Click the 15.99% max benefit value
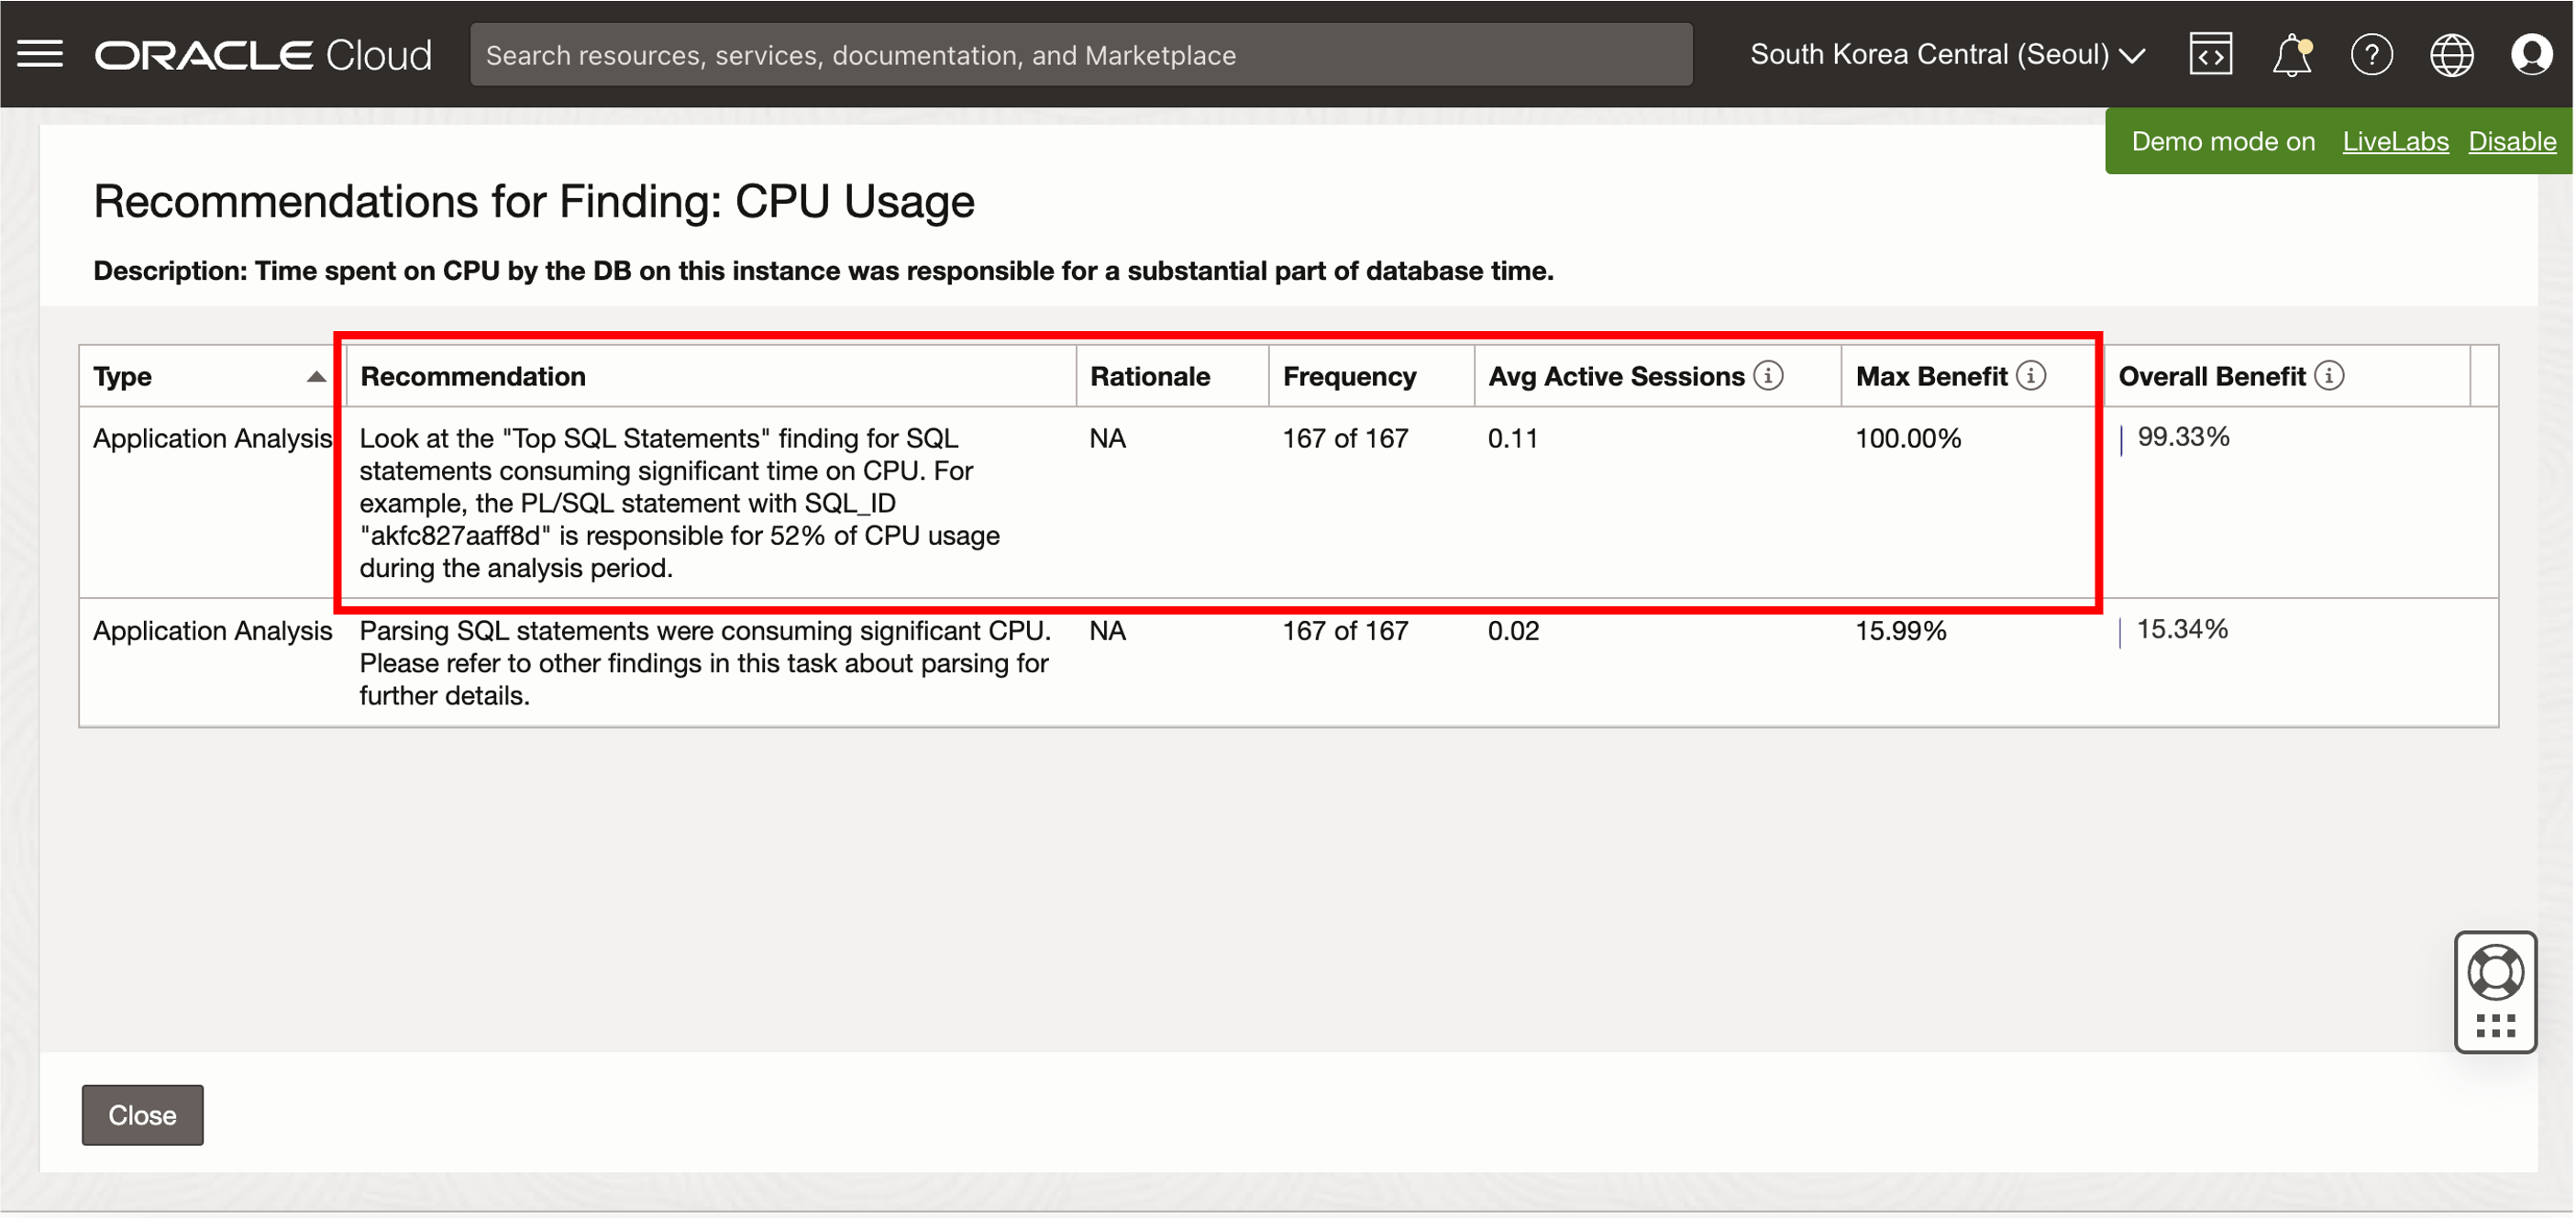 click(1900, 631)
